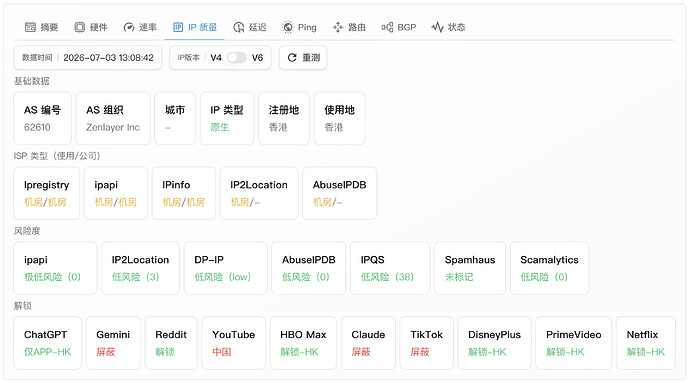Click the Ping tab icon
690x383 pixels.
click(288, 27)
